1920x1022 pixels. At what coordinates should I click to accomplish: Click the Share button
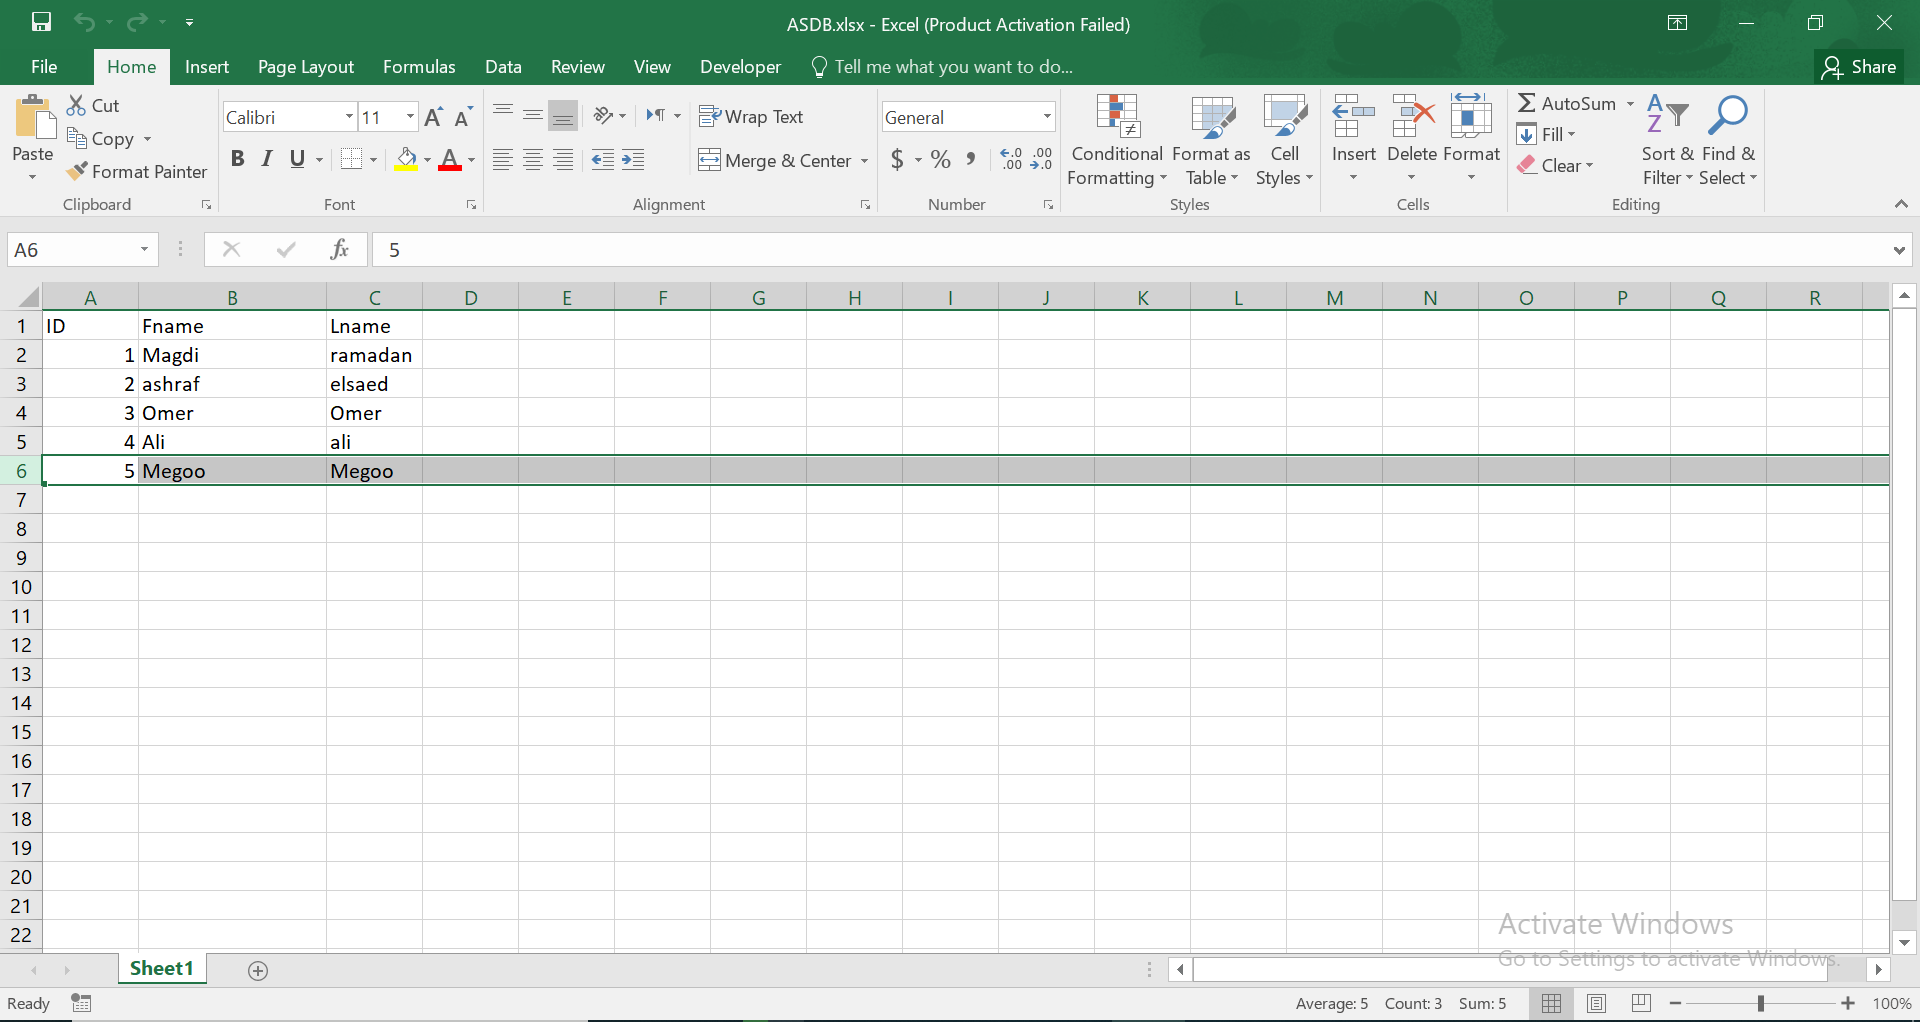point(1859,67)
